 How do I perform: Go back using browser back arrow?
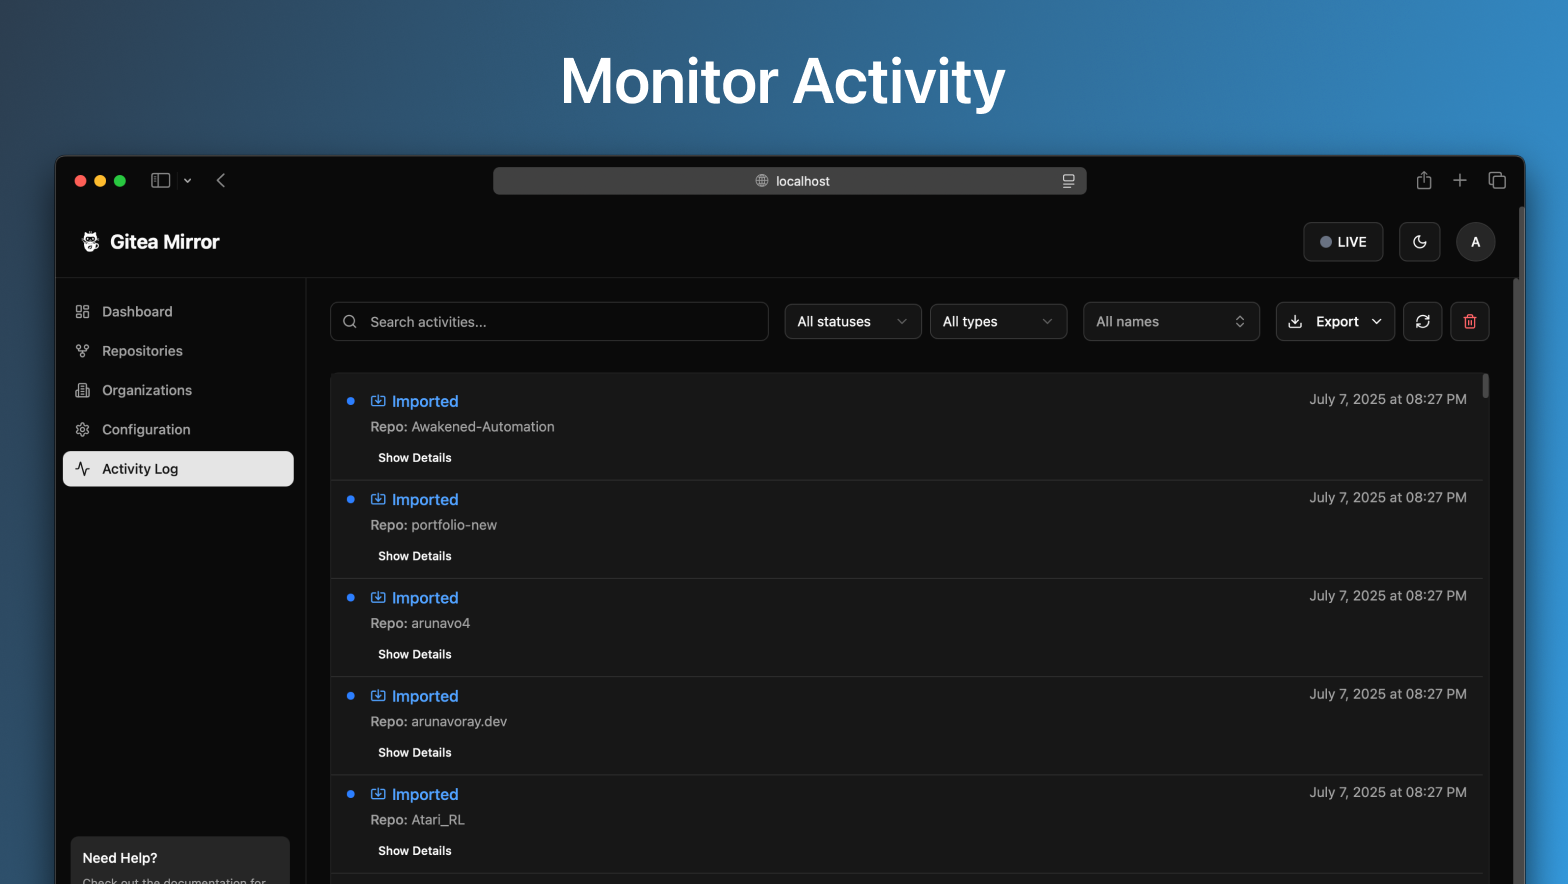221,181
